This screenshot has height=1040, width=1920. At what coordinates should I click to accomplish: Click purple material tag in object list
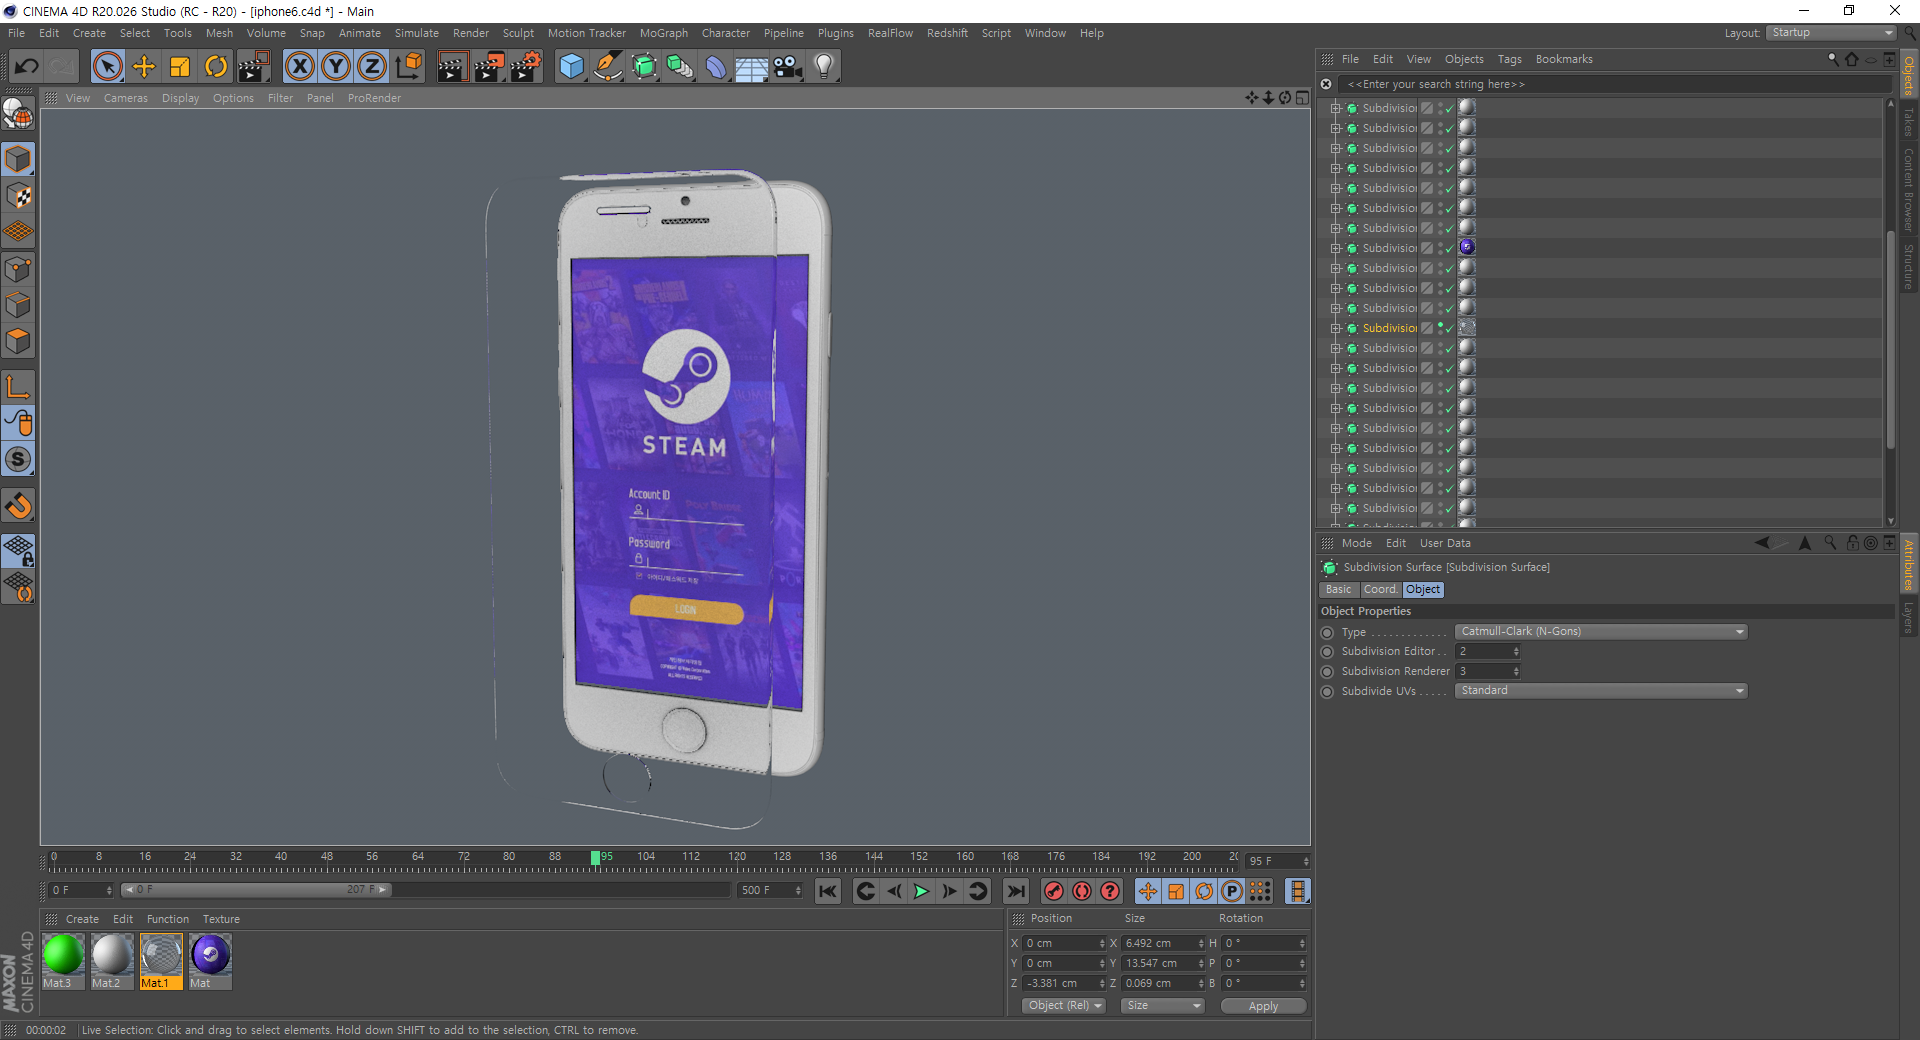click(x=1467, y=247)
